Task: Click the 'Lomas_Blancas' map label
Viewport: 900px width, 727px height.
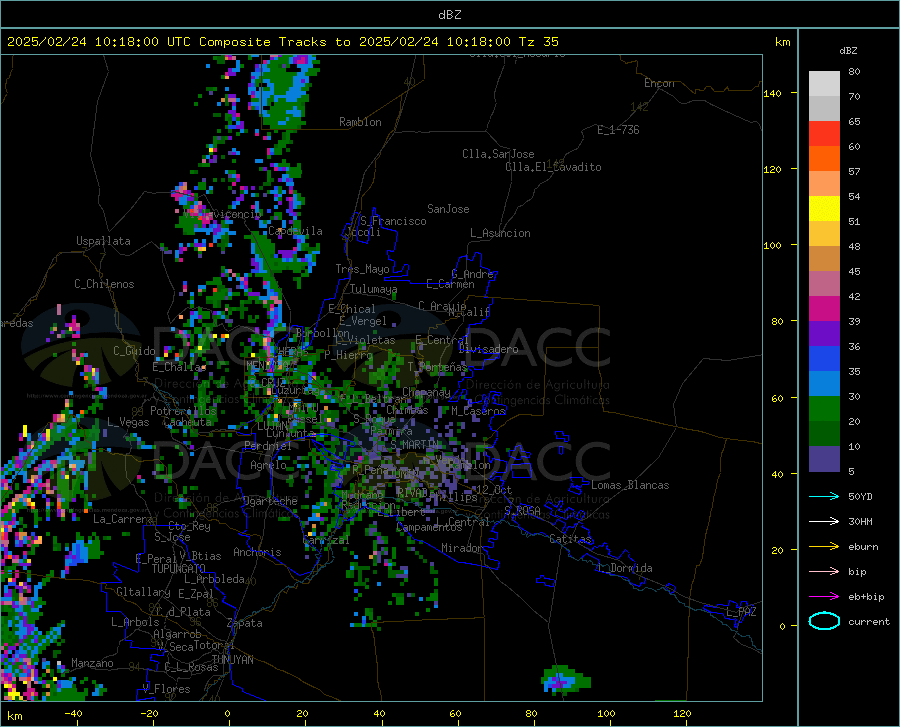Action: tap(630, 485)
